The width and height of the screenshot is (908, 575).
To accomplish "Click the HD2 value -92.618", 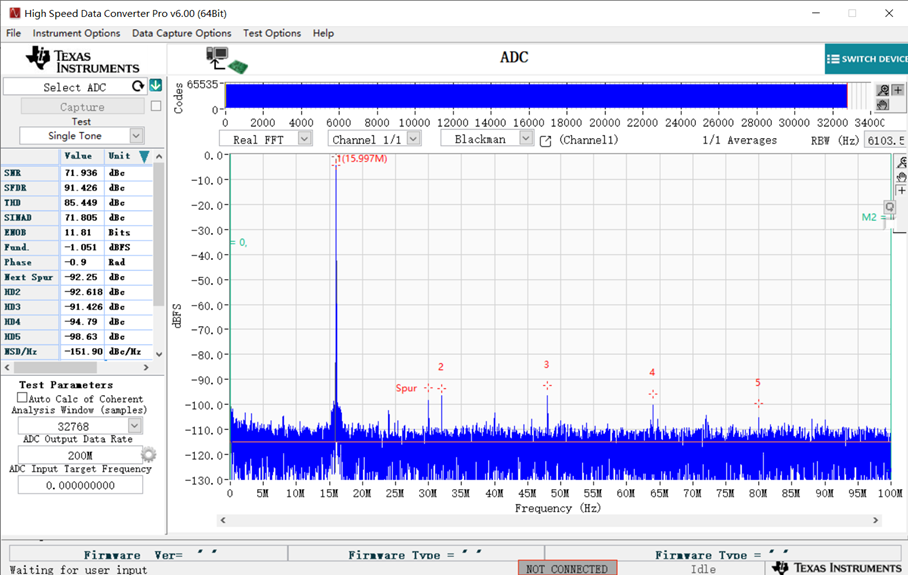I will (x=81, y=292).
